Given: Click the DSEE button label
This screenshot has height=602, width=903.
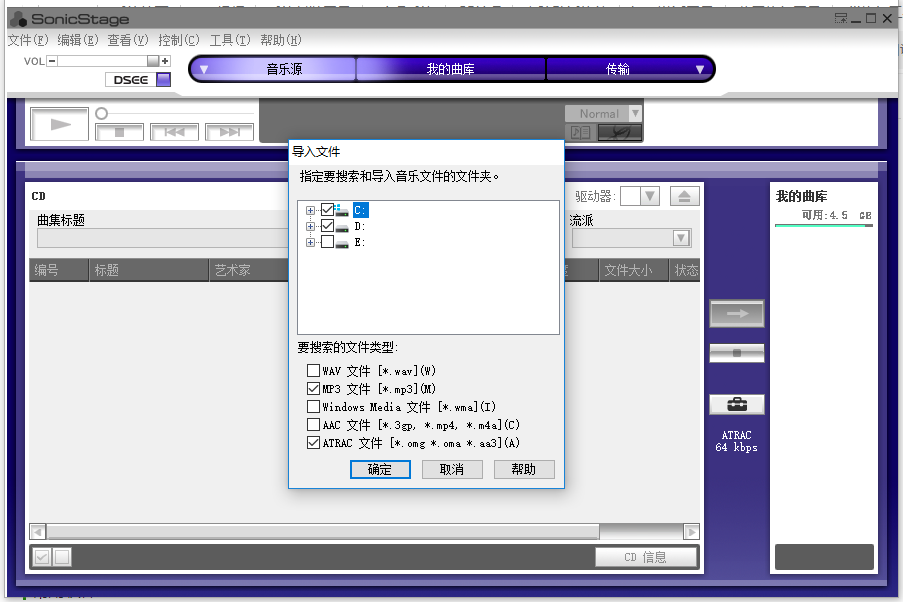Looking at the screenshot, I should (x=131, y=79).
